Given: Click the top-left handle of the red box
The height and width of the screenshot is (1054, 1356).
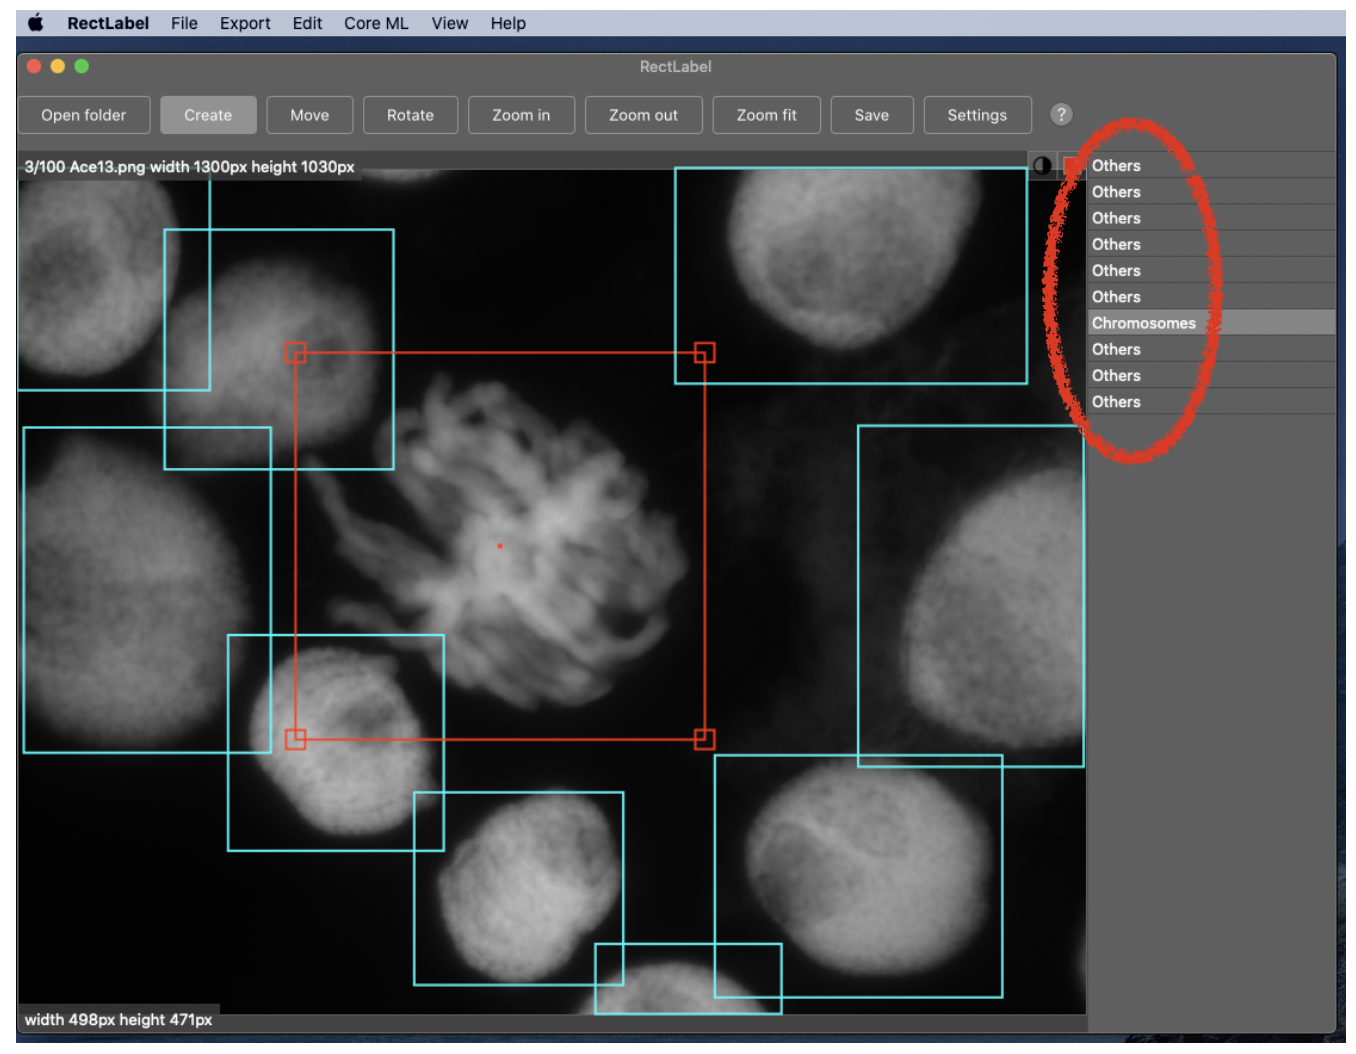Looking at the screenshot, I should click(x=295, y=352).
